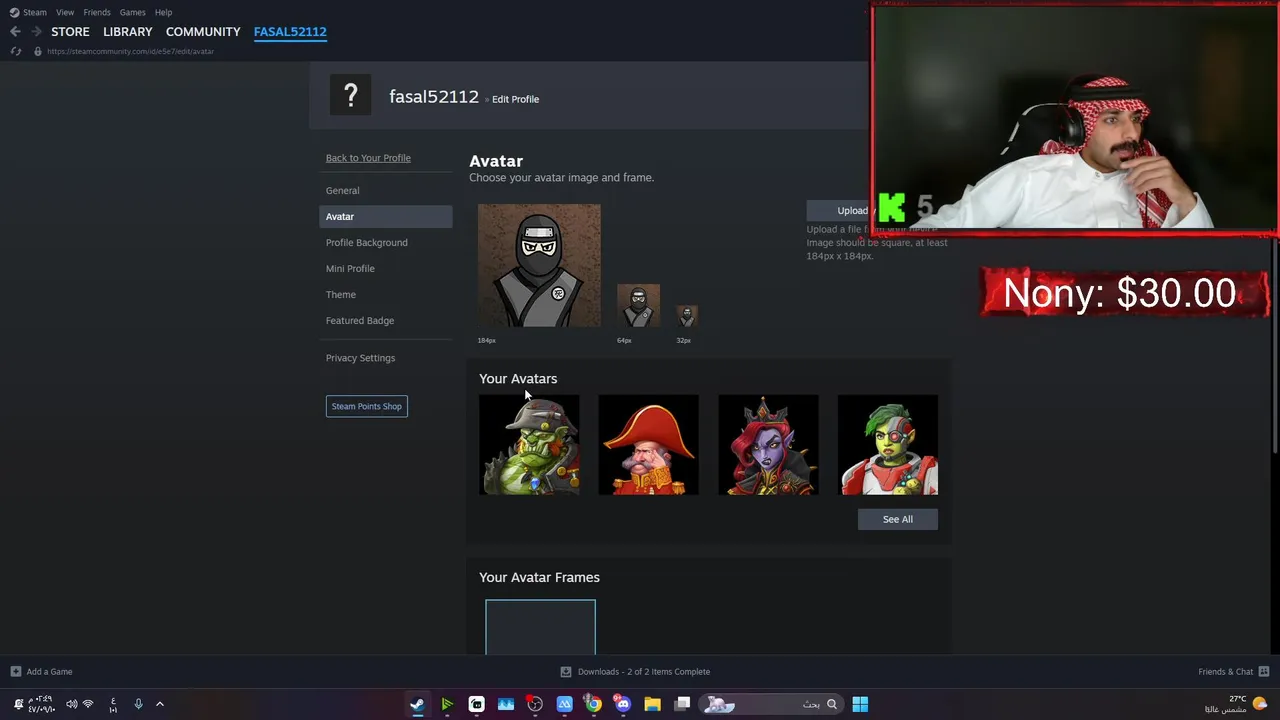
Task: Click the taskbar search box
Action: coord(770,704)
